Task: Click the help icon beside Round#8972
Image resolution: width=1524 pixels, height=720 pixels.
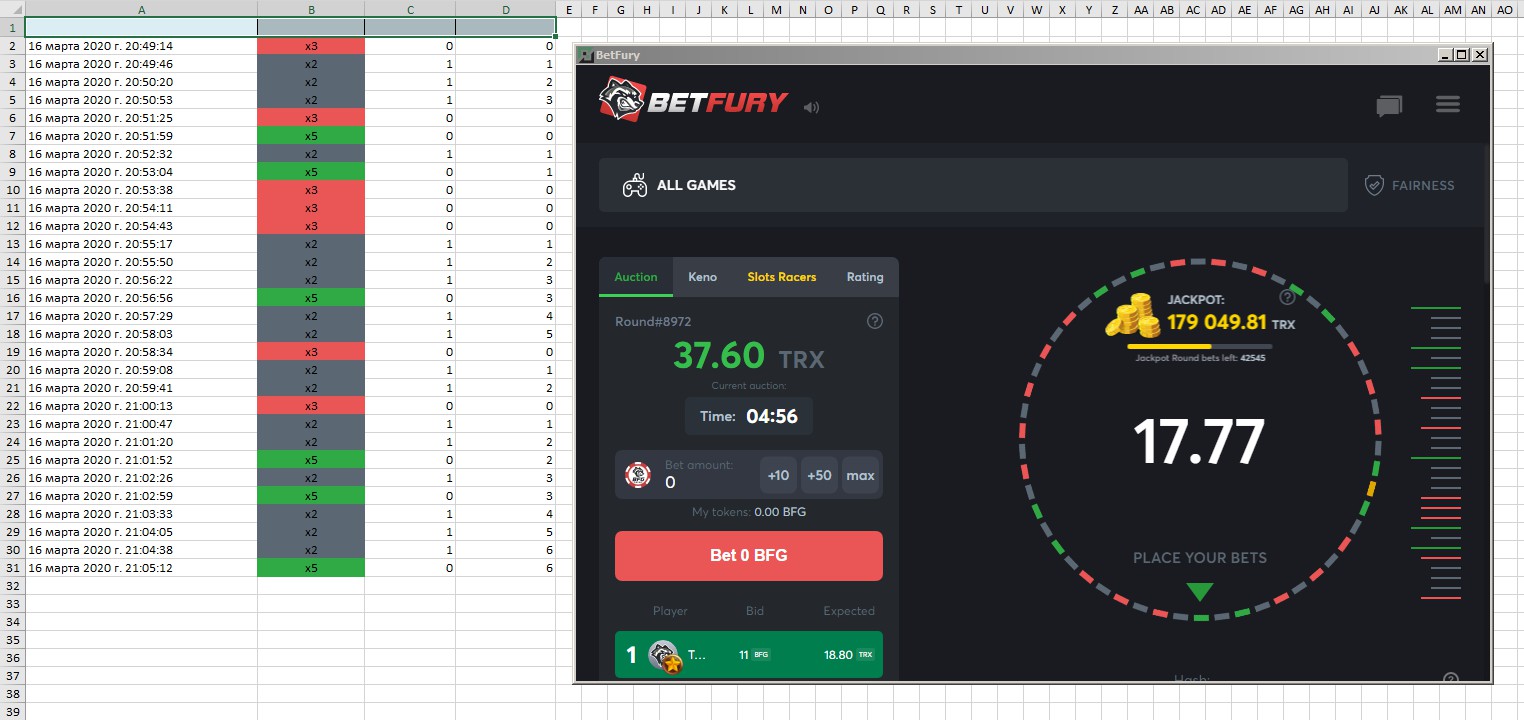Action: (875, 321)
